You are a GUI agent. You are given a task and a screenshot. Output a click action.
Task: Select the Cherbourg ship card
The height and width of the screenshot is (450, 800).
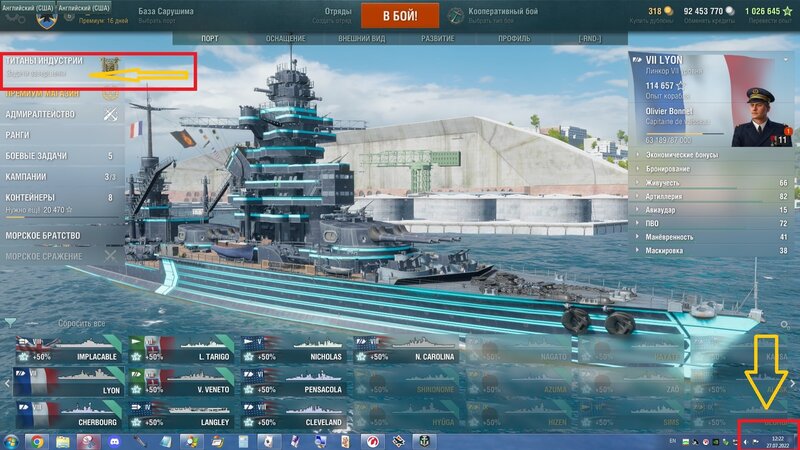tap(69, 414)
